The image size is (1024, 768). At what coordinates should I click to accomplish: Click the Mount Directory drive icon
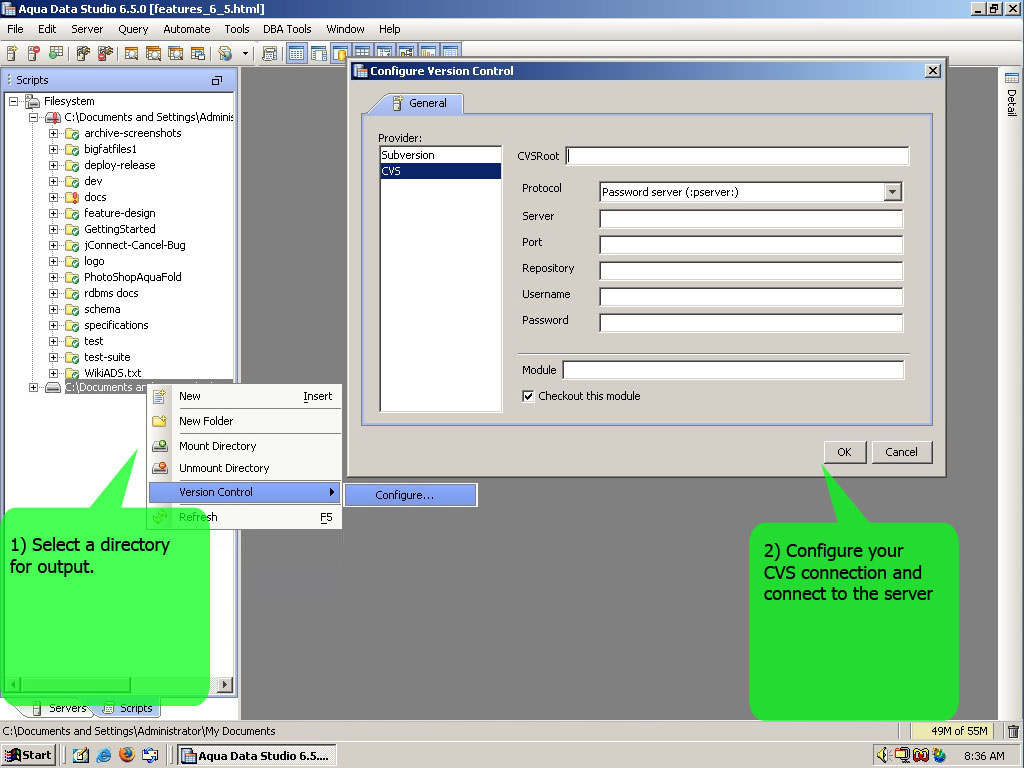159,446
